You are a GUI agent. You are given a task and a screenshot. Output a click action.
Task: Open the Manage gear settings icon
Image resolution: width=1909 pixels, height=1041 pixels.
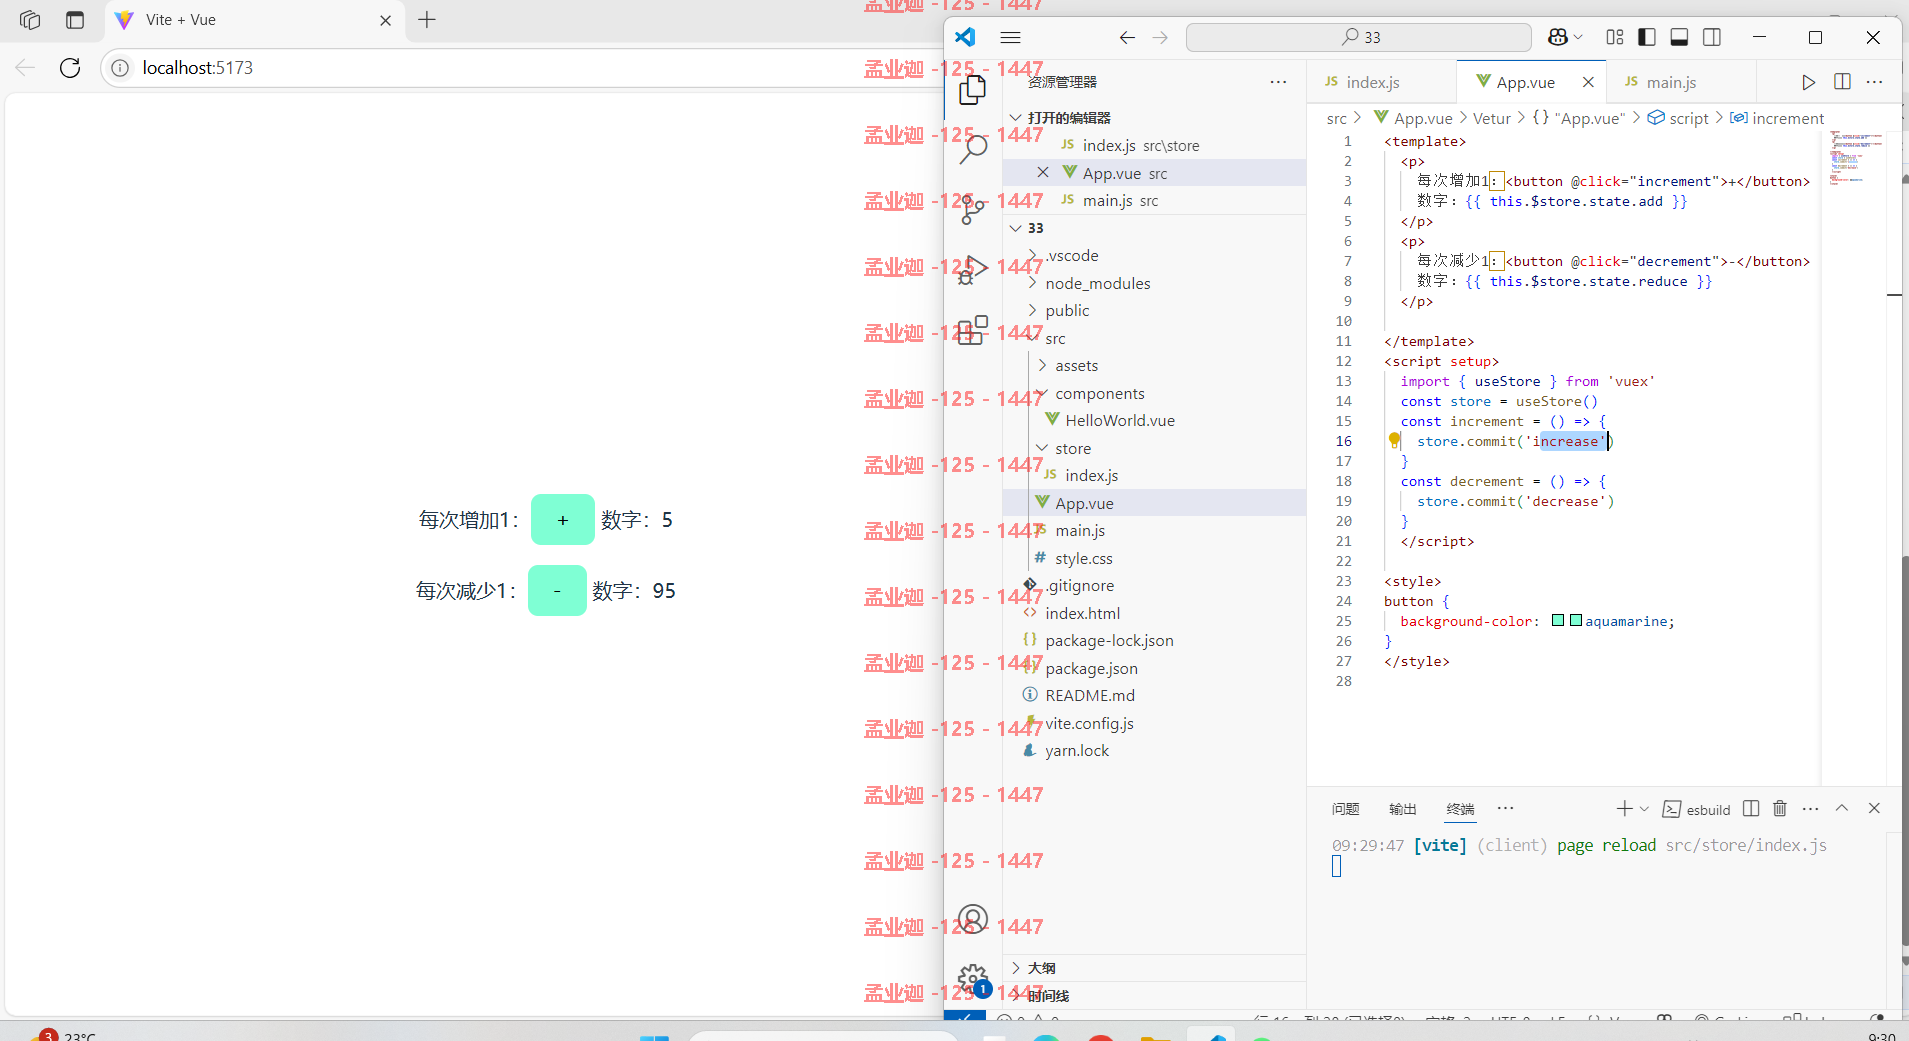(x=972, y=978)
